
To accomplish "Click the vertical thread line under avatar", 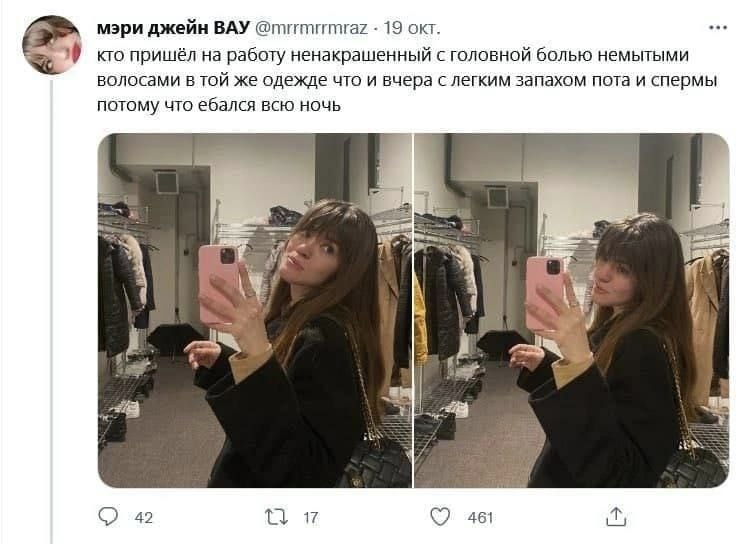I will [x=52, y=310].
